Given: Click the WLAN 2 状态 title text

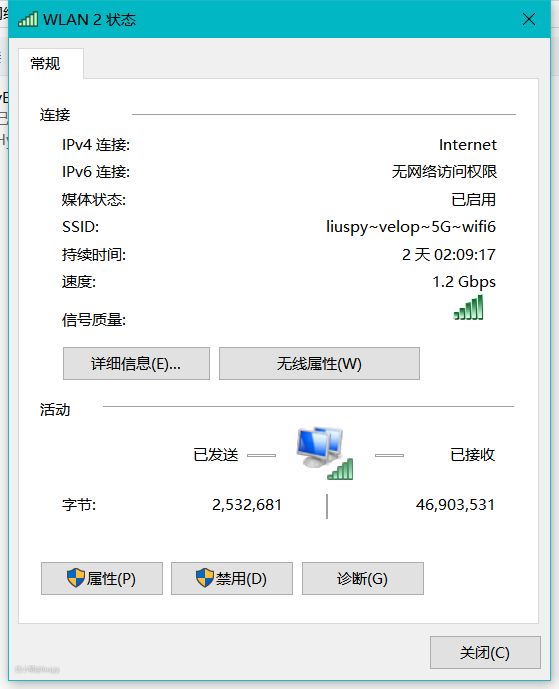Looking at the screenshot, I should 90,20.
